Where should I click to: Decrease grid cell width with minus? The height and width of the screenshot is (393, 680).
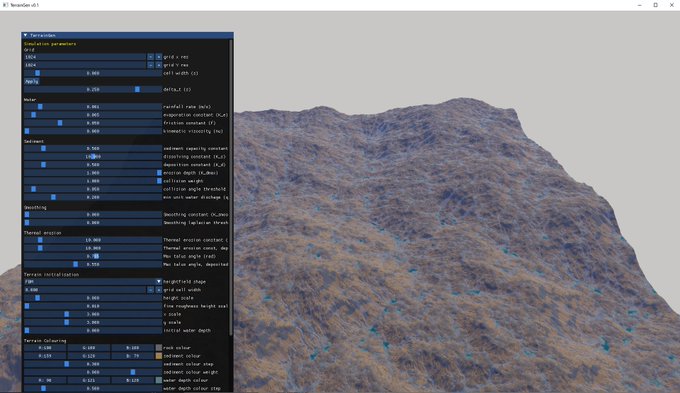150,290
